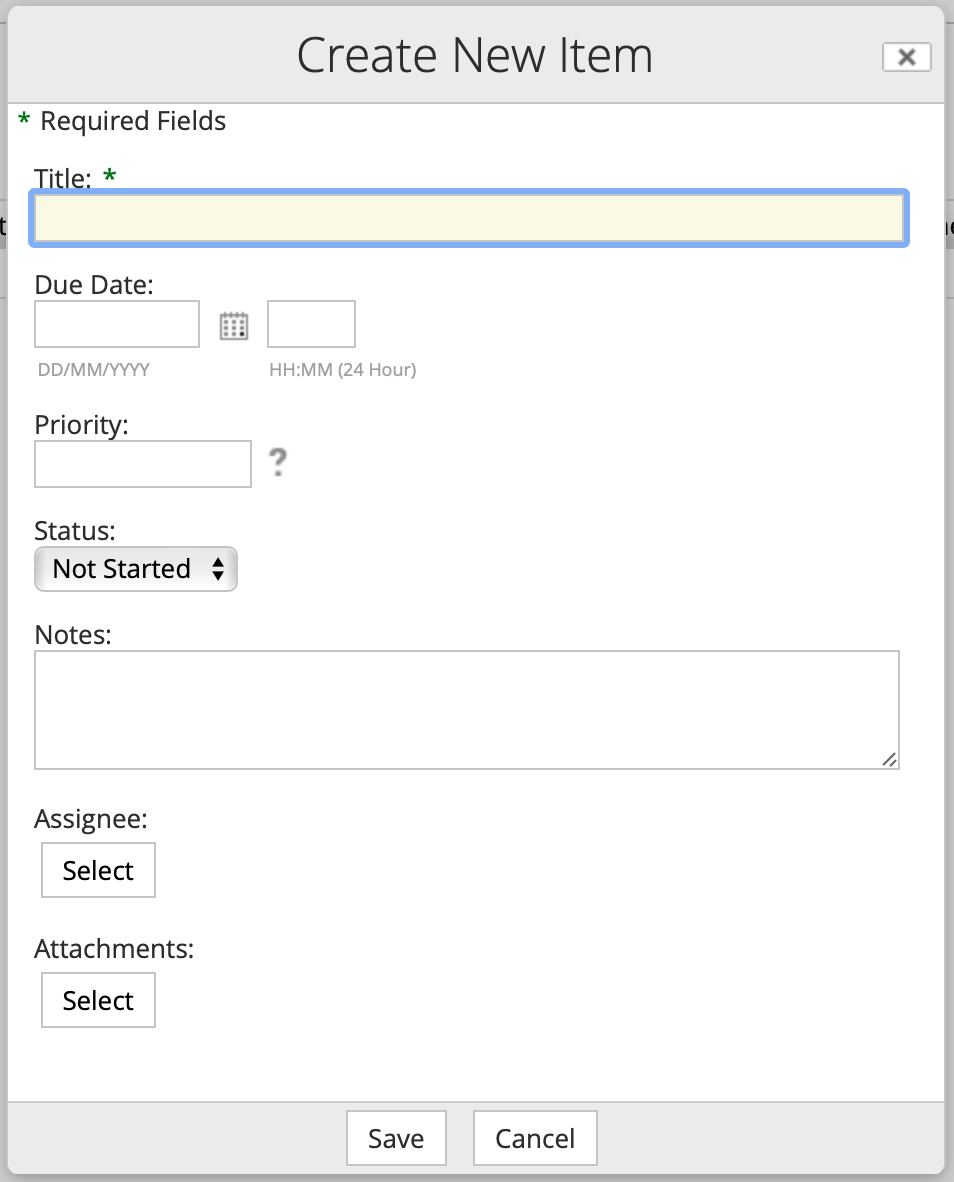This screenshot has width=954, height=1182.
Task: Click the Priority help question mark icon
Action: [277, 462]
